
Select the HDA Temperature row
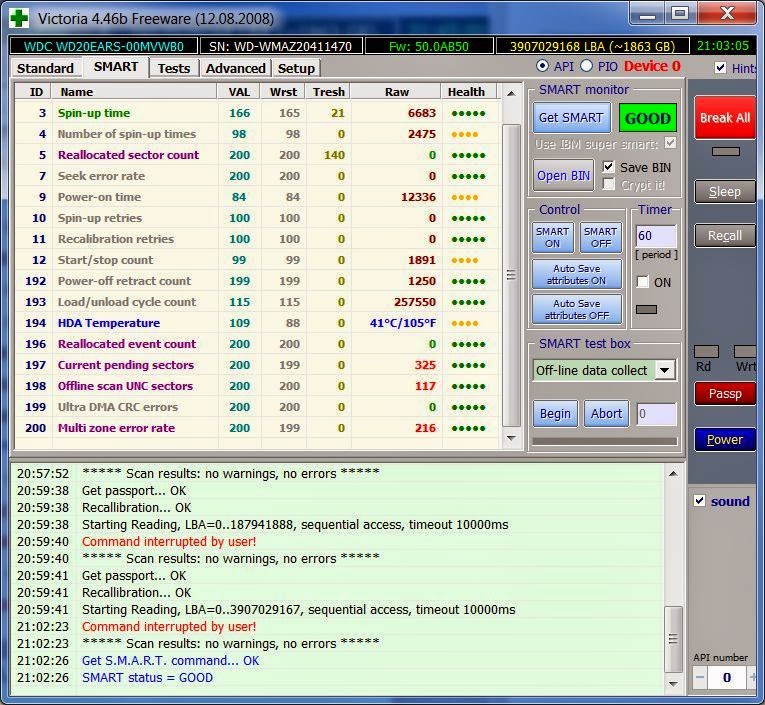coord(257,323)
